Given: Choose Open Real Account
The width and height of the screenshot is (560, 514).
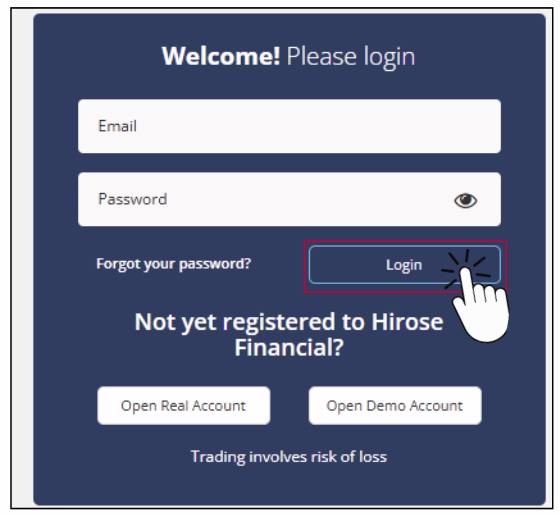Looking at the screenshot, I should click(x=184, y=406).
